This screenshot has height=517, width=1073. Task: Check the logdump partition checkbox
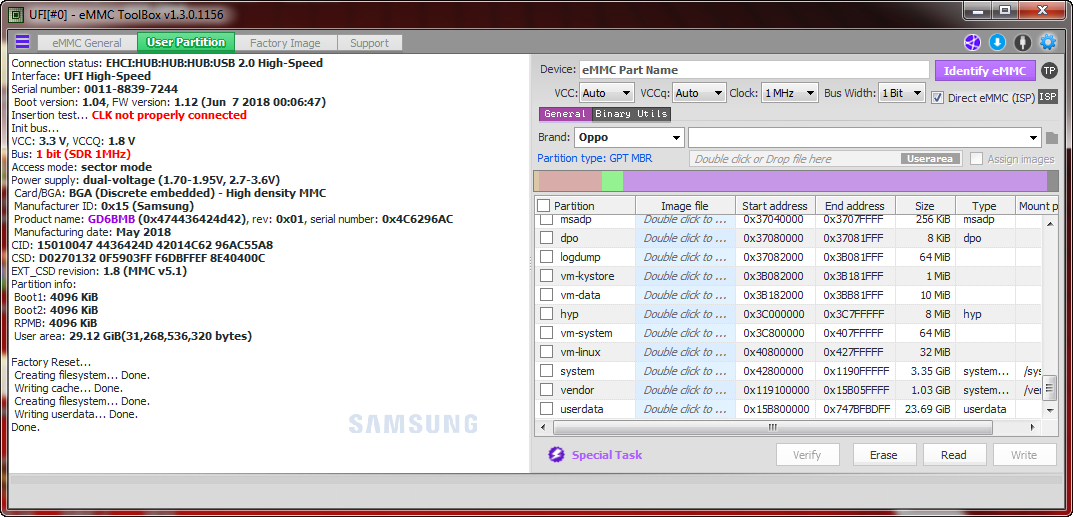point(546,257)
